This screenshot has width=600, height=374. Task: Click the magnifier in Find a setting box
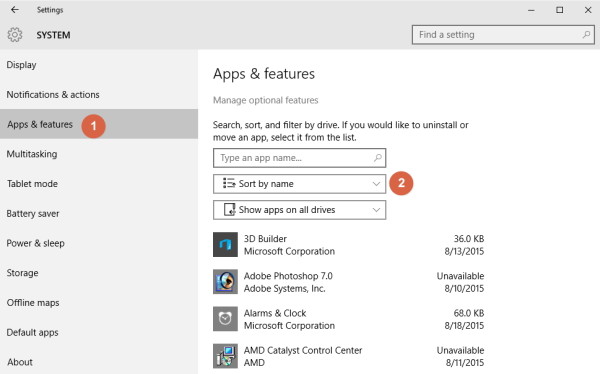click(586, 35)
